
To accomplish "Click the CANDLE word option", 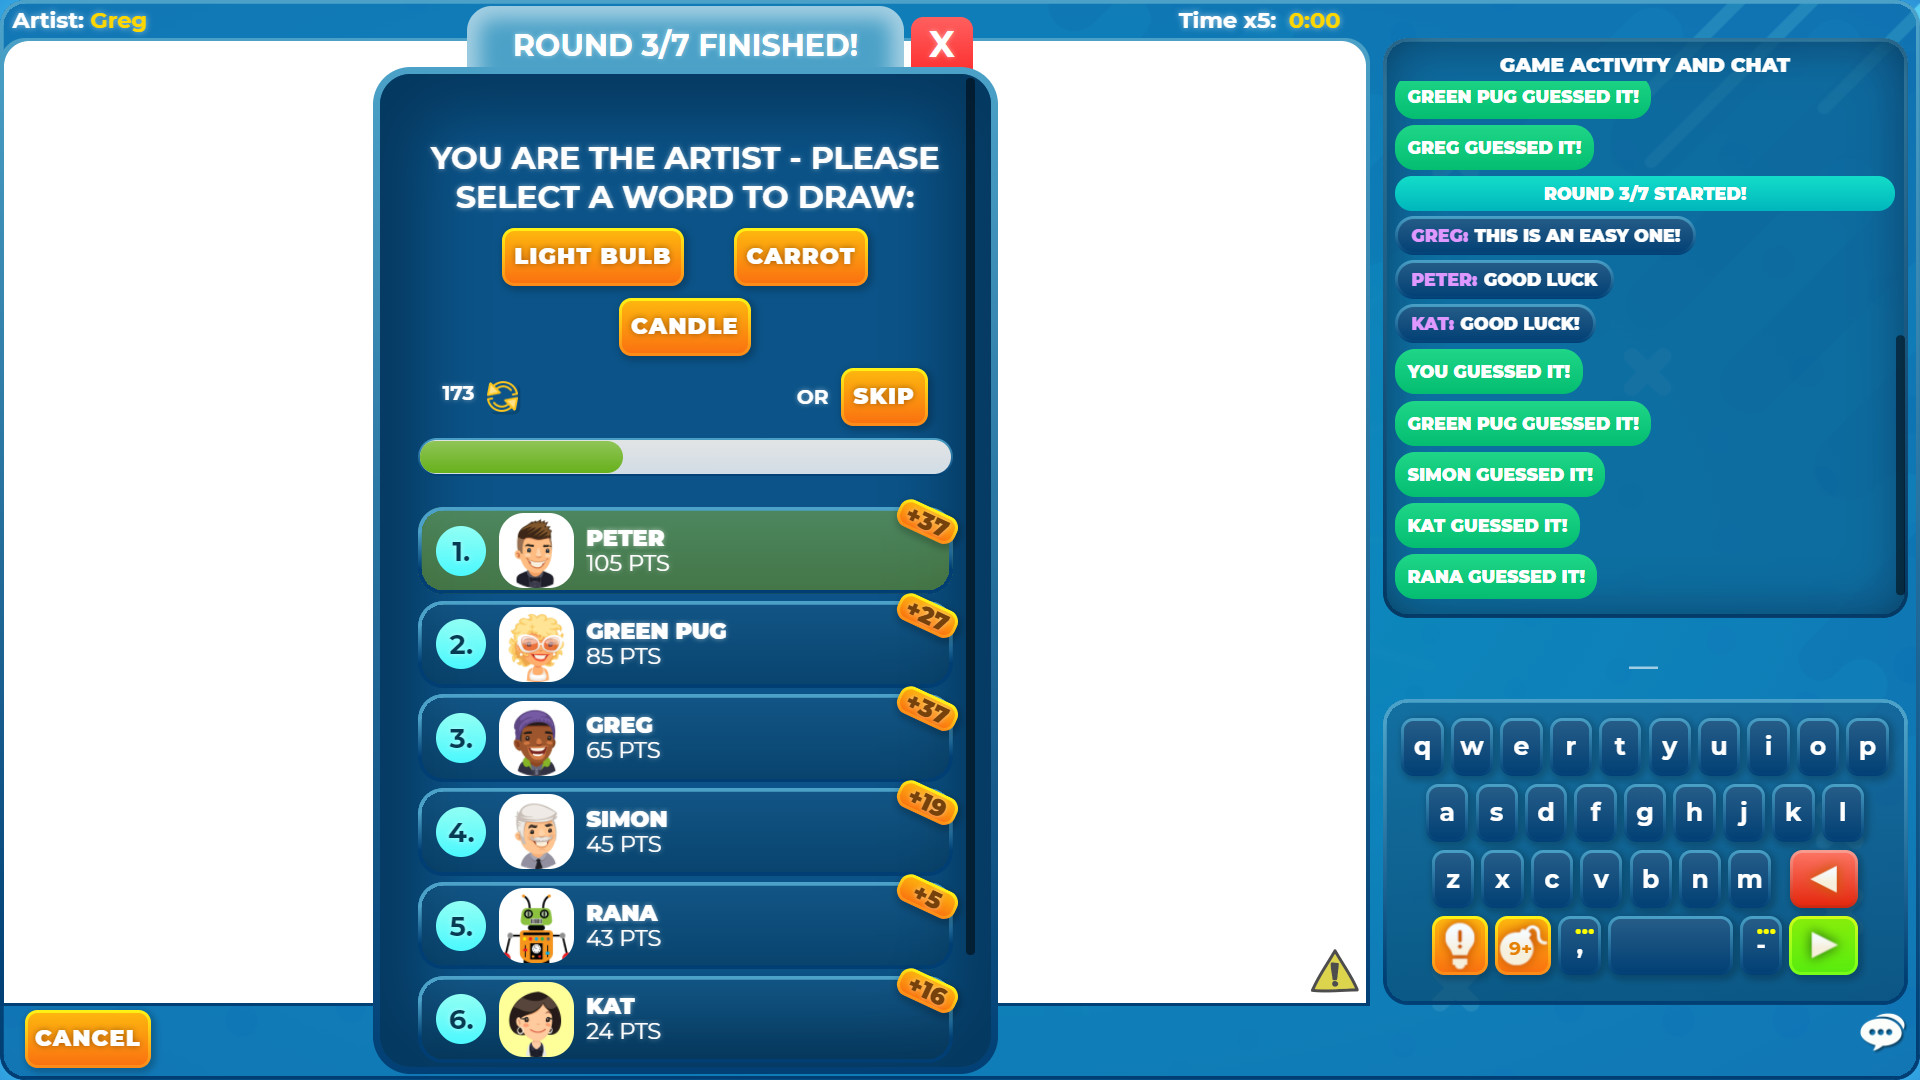I will click(x=682, y=326).
